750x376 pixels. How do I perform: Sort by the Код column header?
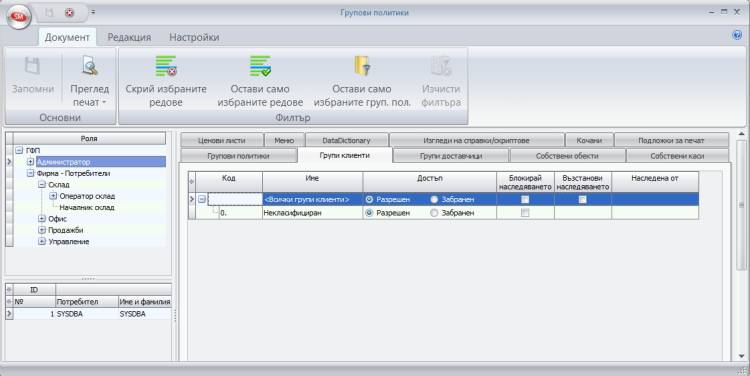point(229,182)
